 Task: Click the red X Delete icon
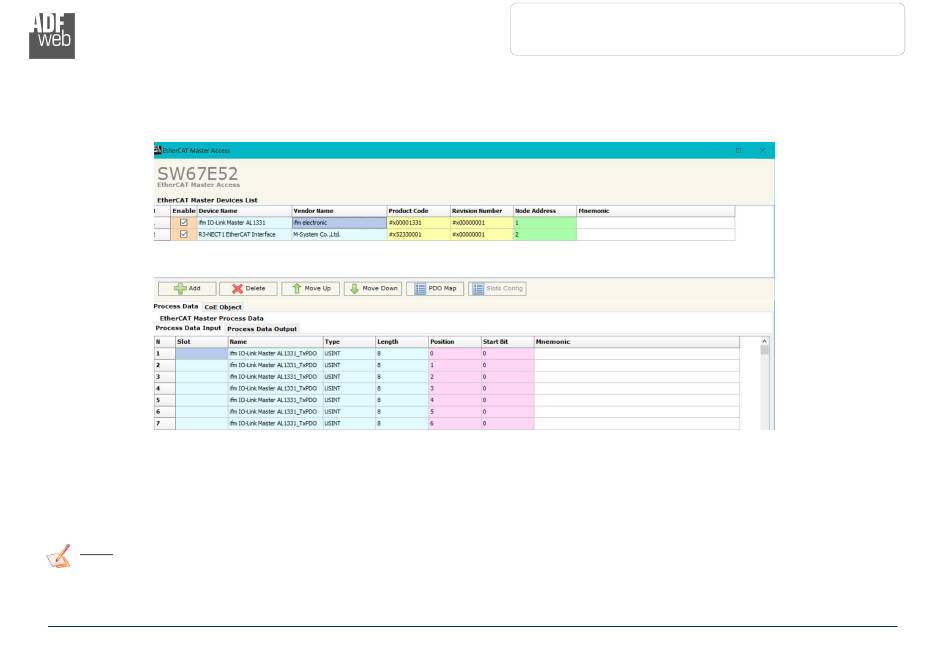click(237, 288)
